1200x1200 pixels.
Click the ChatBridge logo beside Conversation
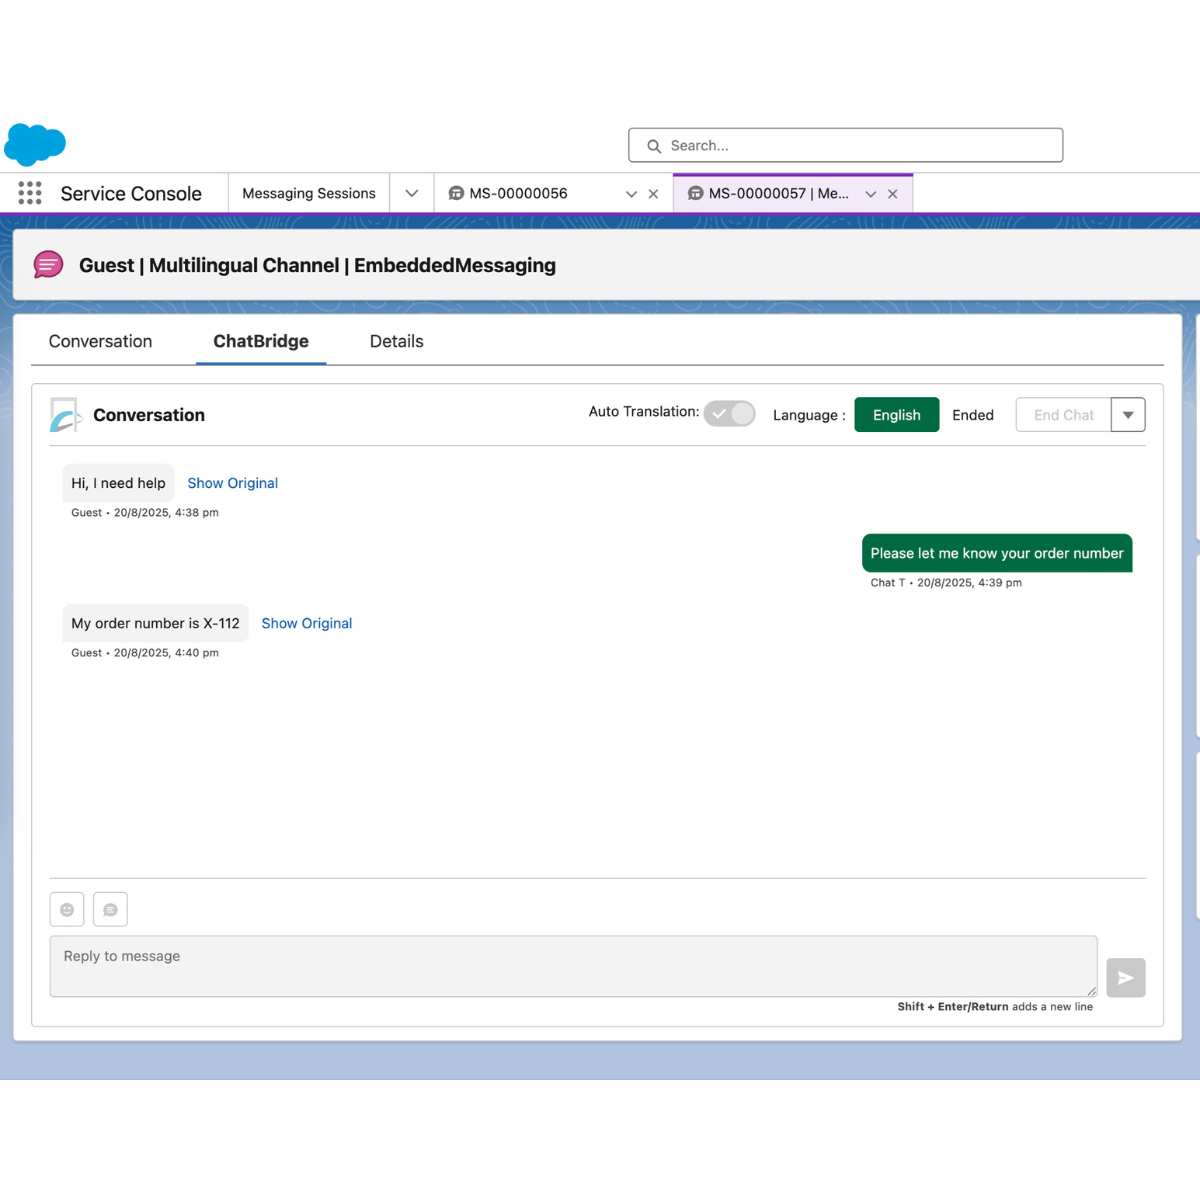click(66, 415)
